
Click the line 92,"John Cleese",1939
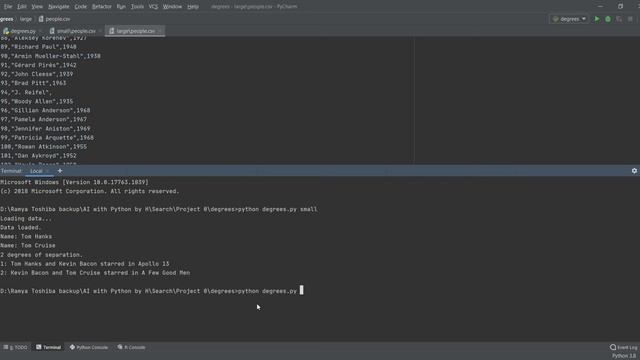pos(37,74)
